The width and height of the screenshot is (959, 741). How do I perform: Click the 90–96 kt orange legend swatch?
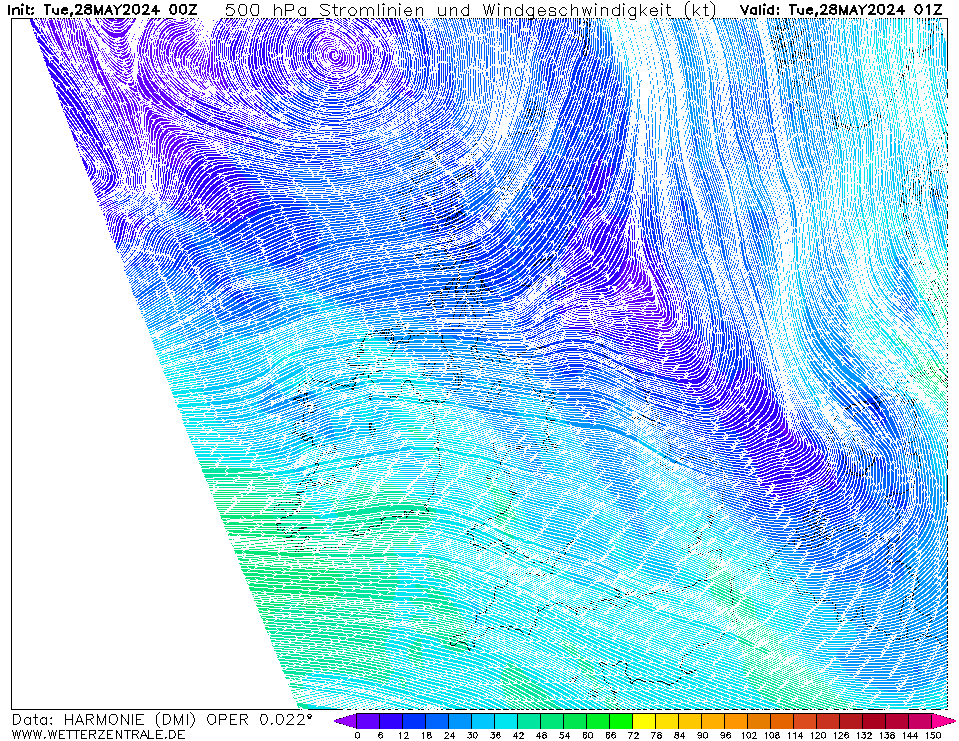click(714, 721)
